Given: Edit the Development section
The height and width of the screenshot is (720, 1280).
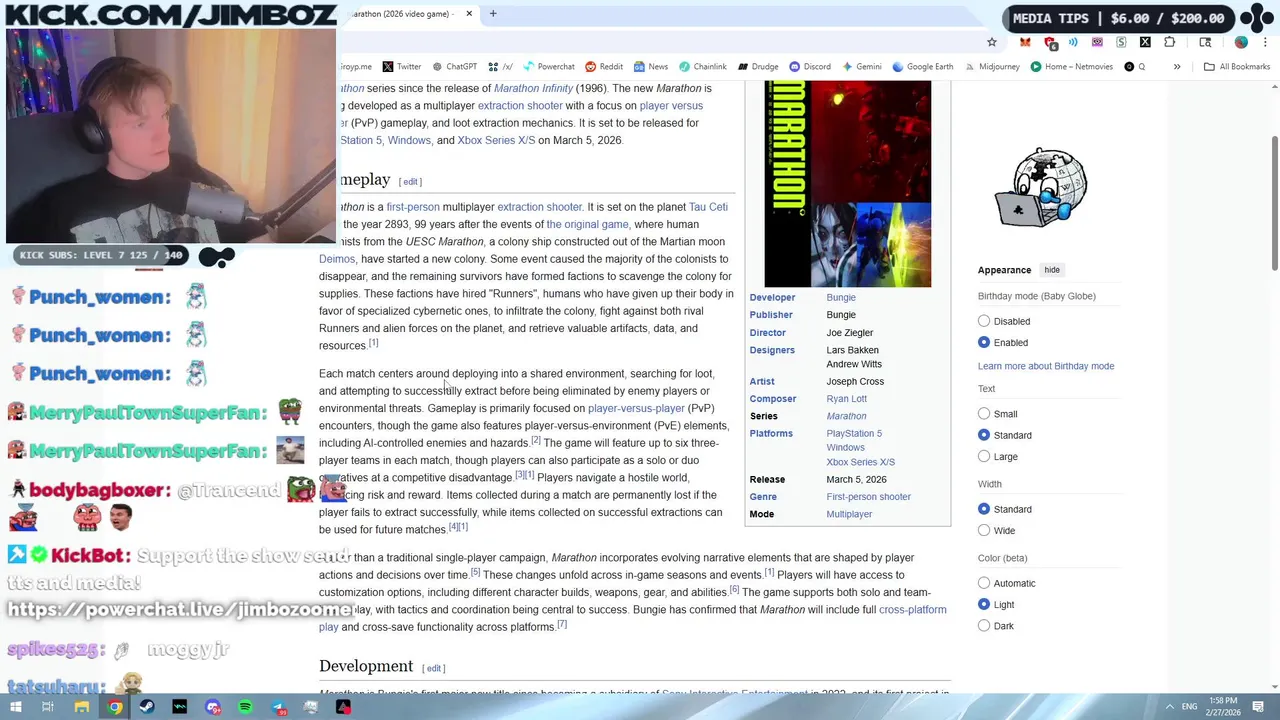Looking at the screenshot, I should pyautogui.click(x=434, y=668).
